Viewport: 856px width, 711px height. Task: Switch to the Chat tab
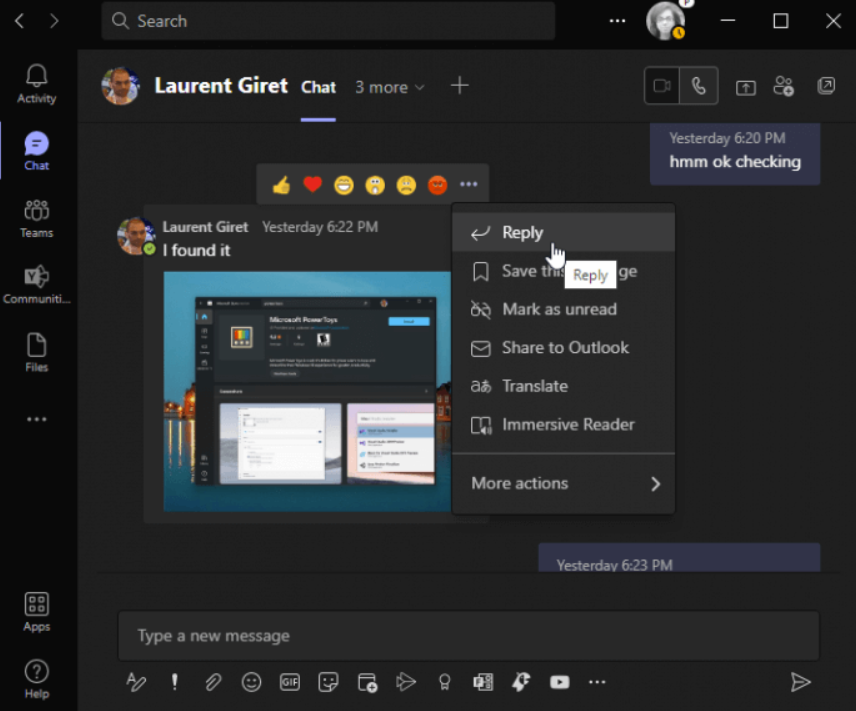point(318,87)
